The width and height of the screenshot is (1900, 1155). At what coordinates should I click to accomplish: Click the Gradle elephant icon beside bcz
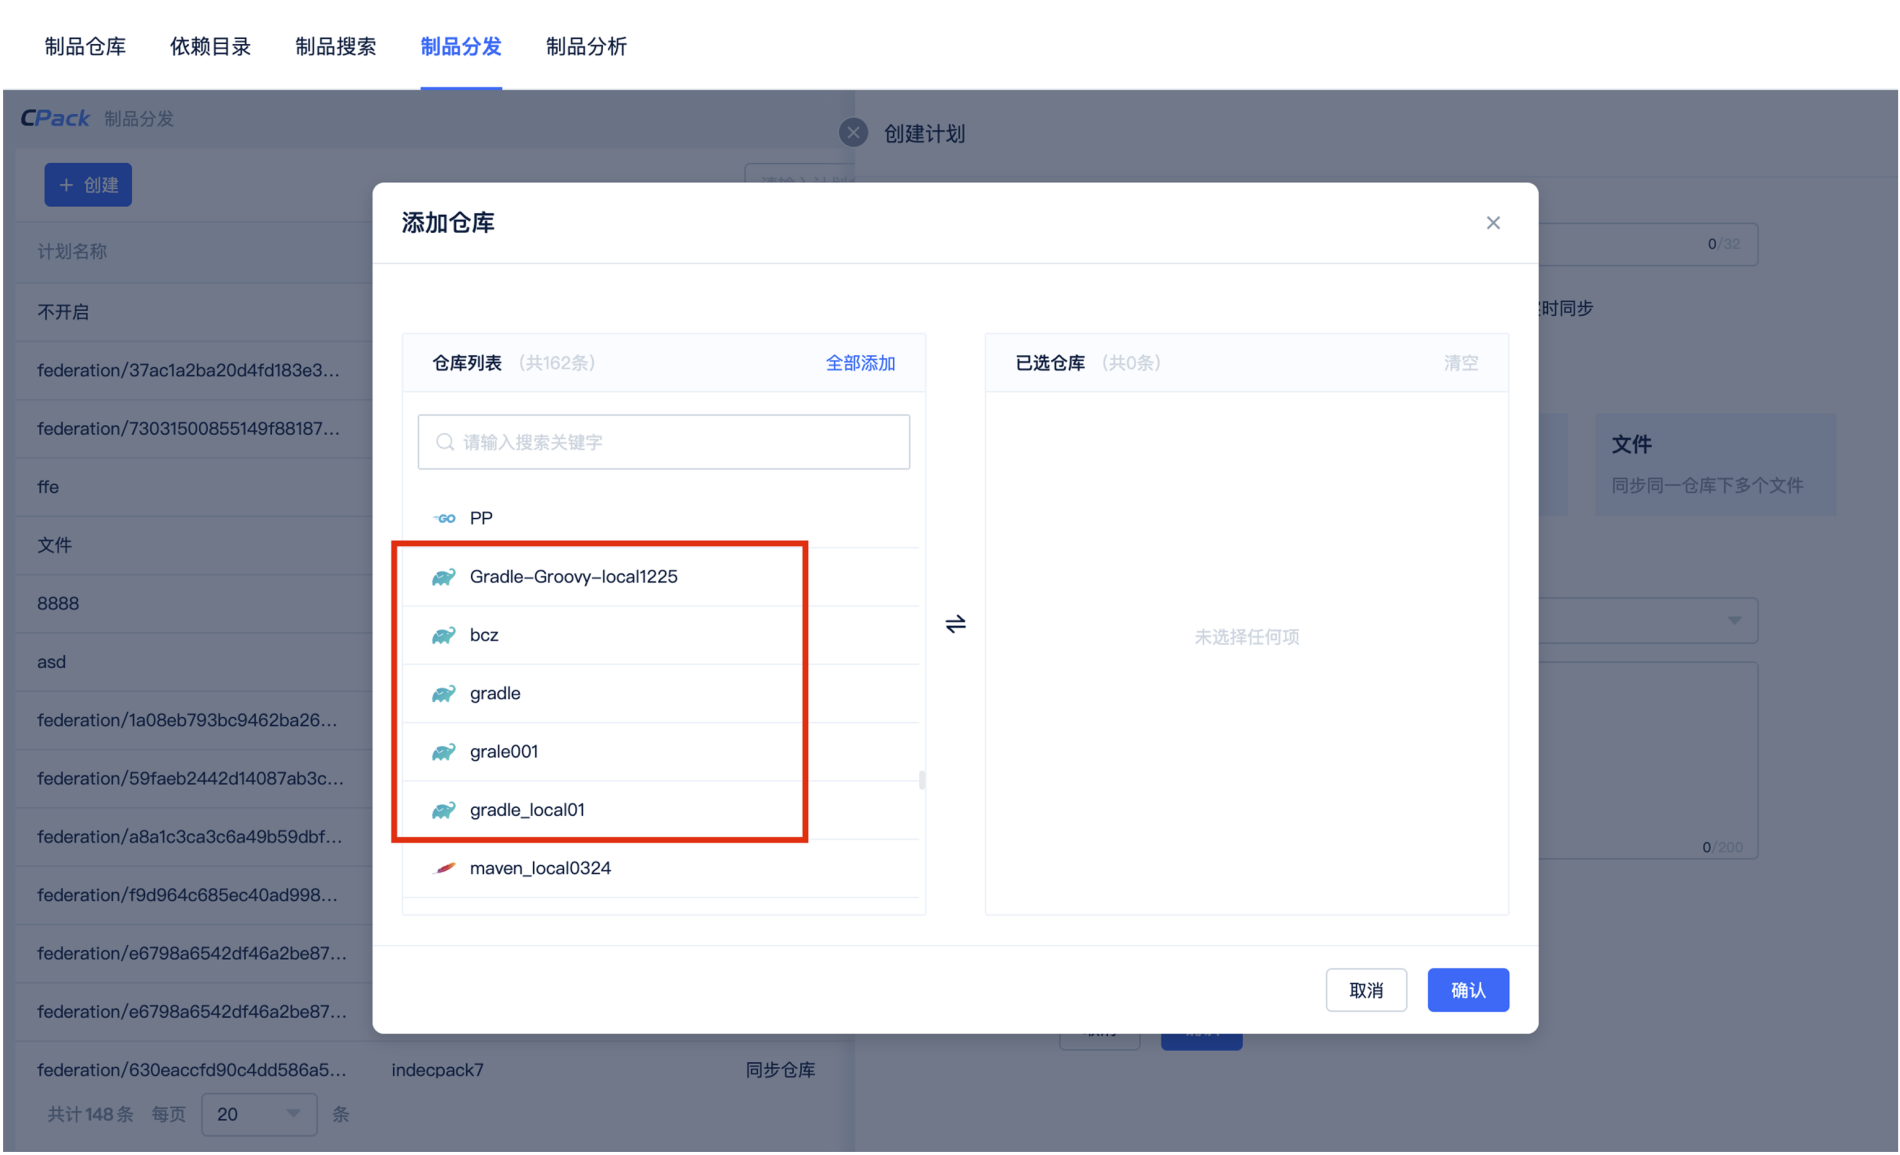444,635
